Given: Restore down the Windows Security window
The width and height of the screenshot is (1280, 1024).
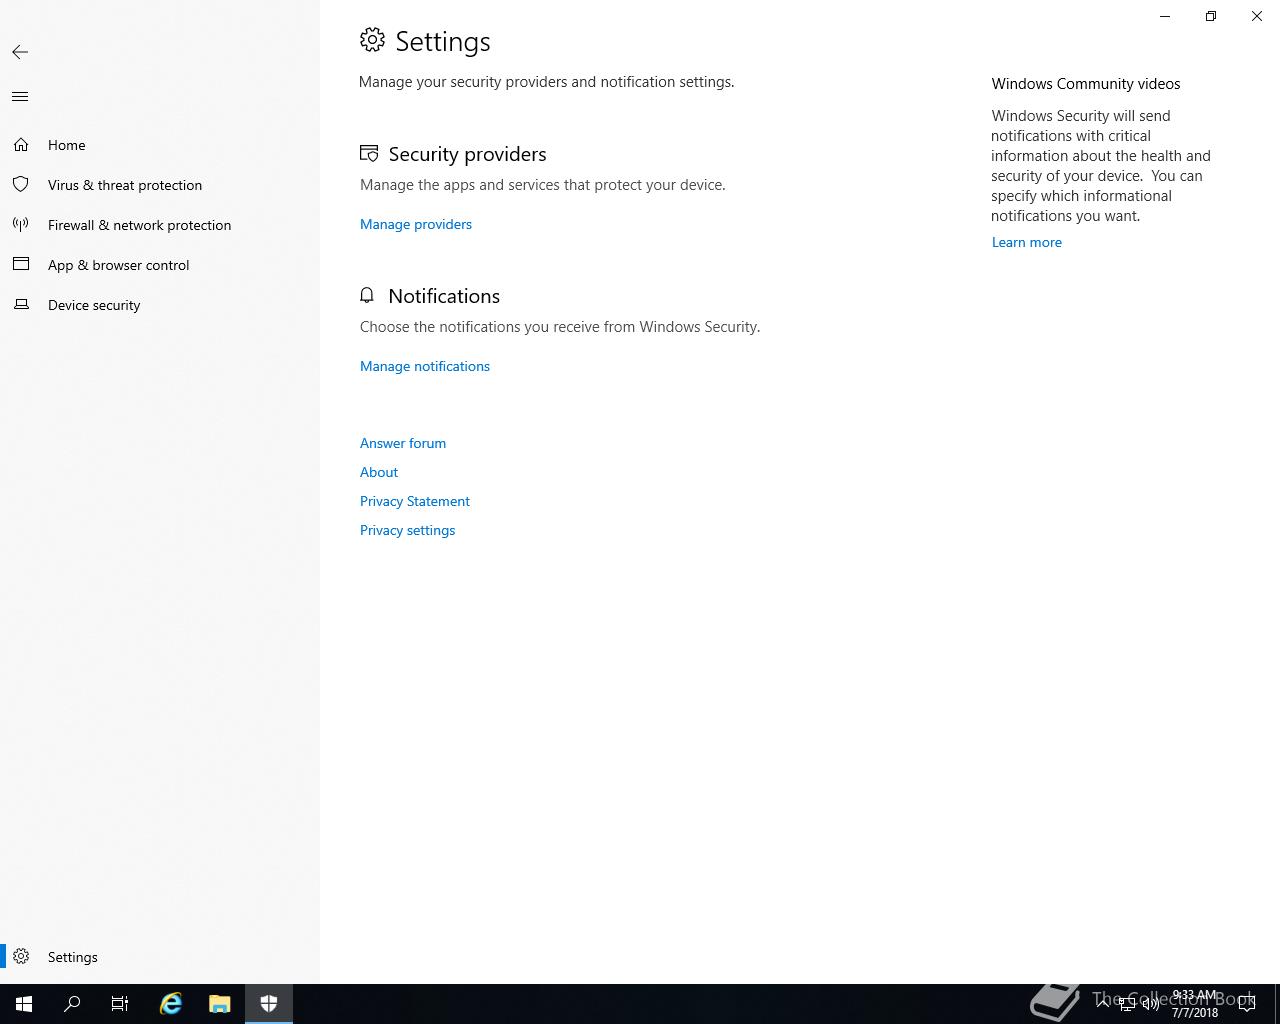Looking at the screenshot, I should coord(1211,16).
